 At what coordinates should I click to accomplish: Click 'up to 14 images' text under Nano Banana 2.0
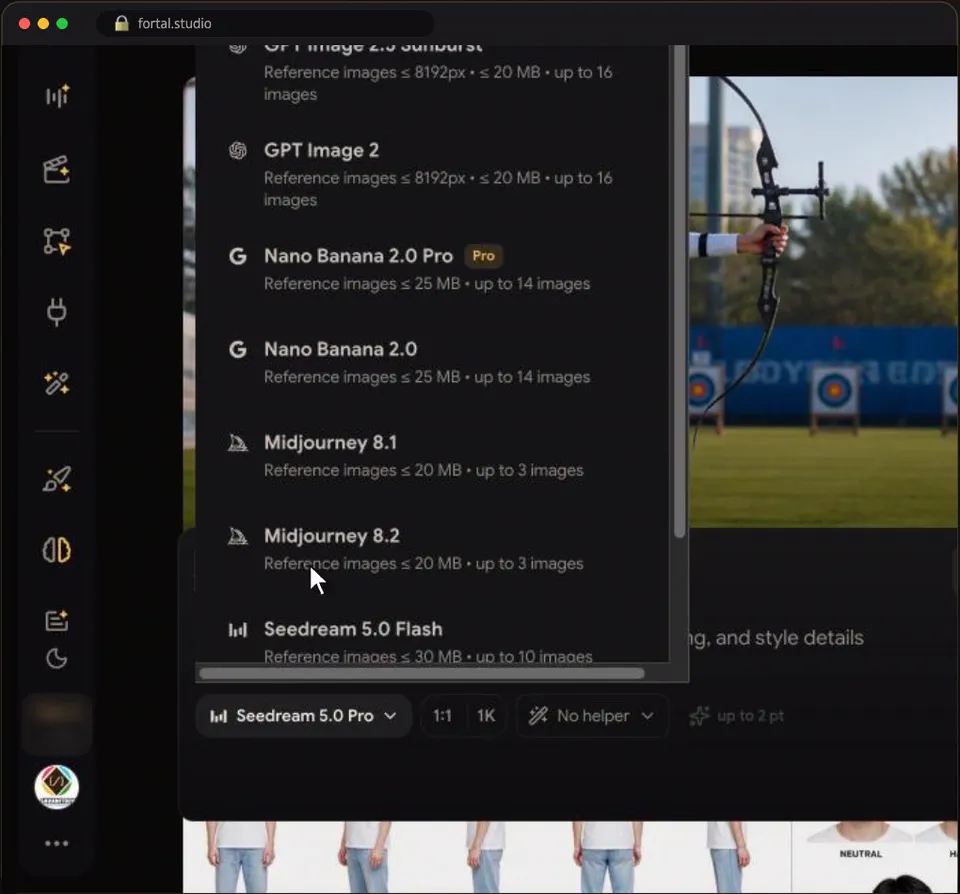[532, 377]
